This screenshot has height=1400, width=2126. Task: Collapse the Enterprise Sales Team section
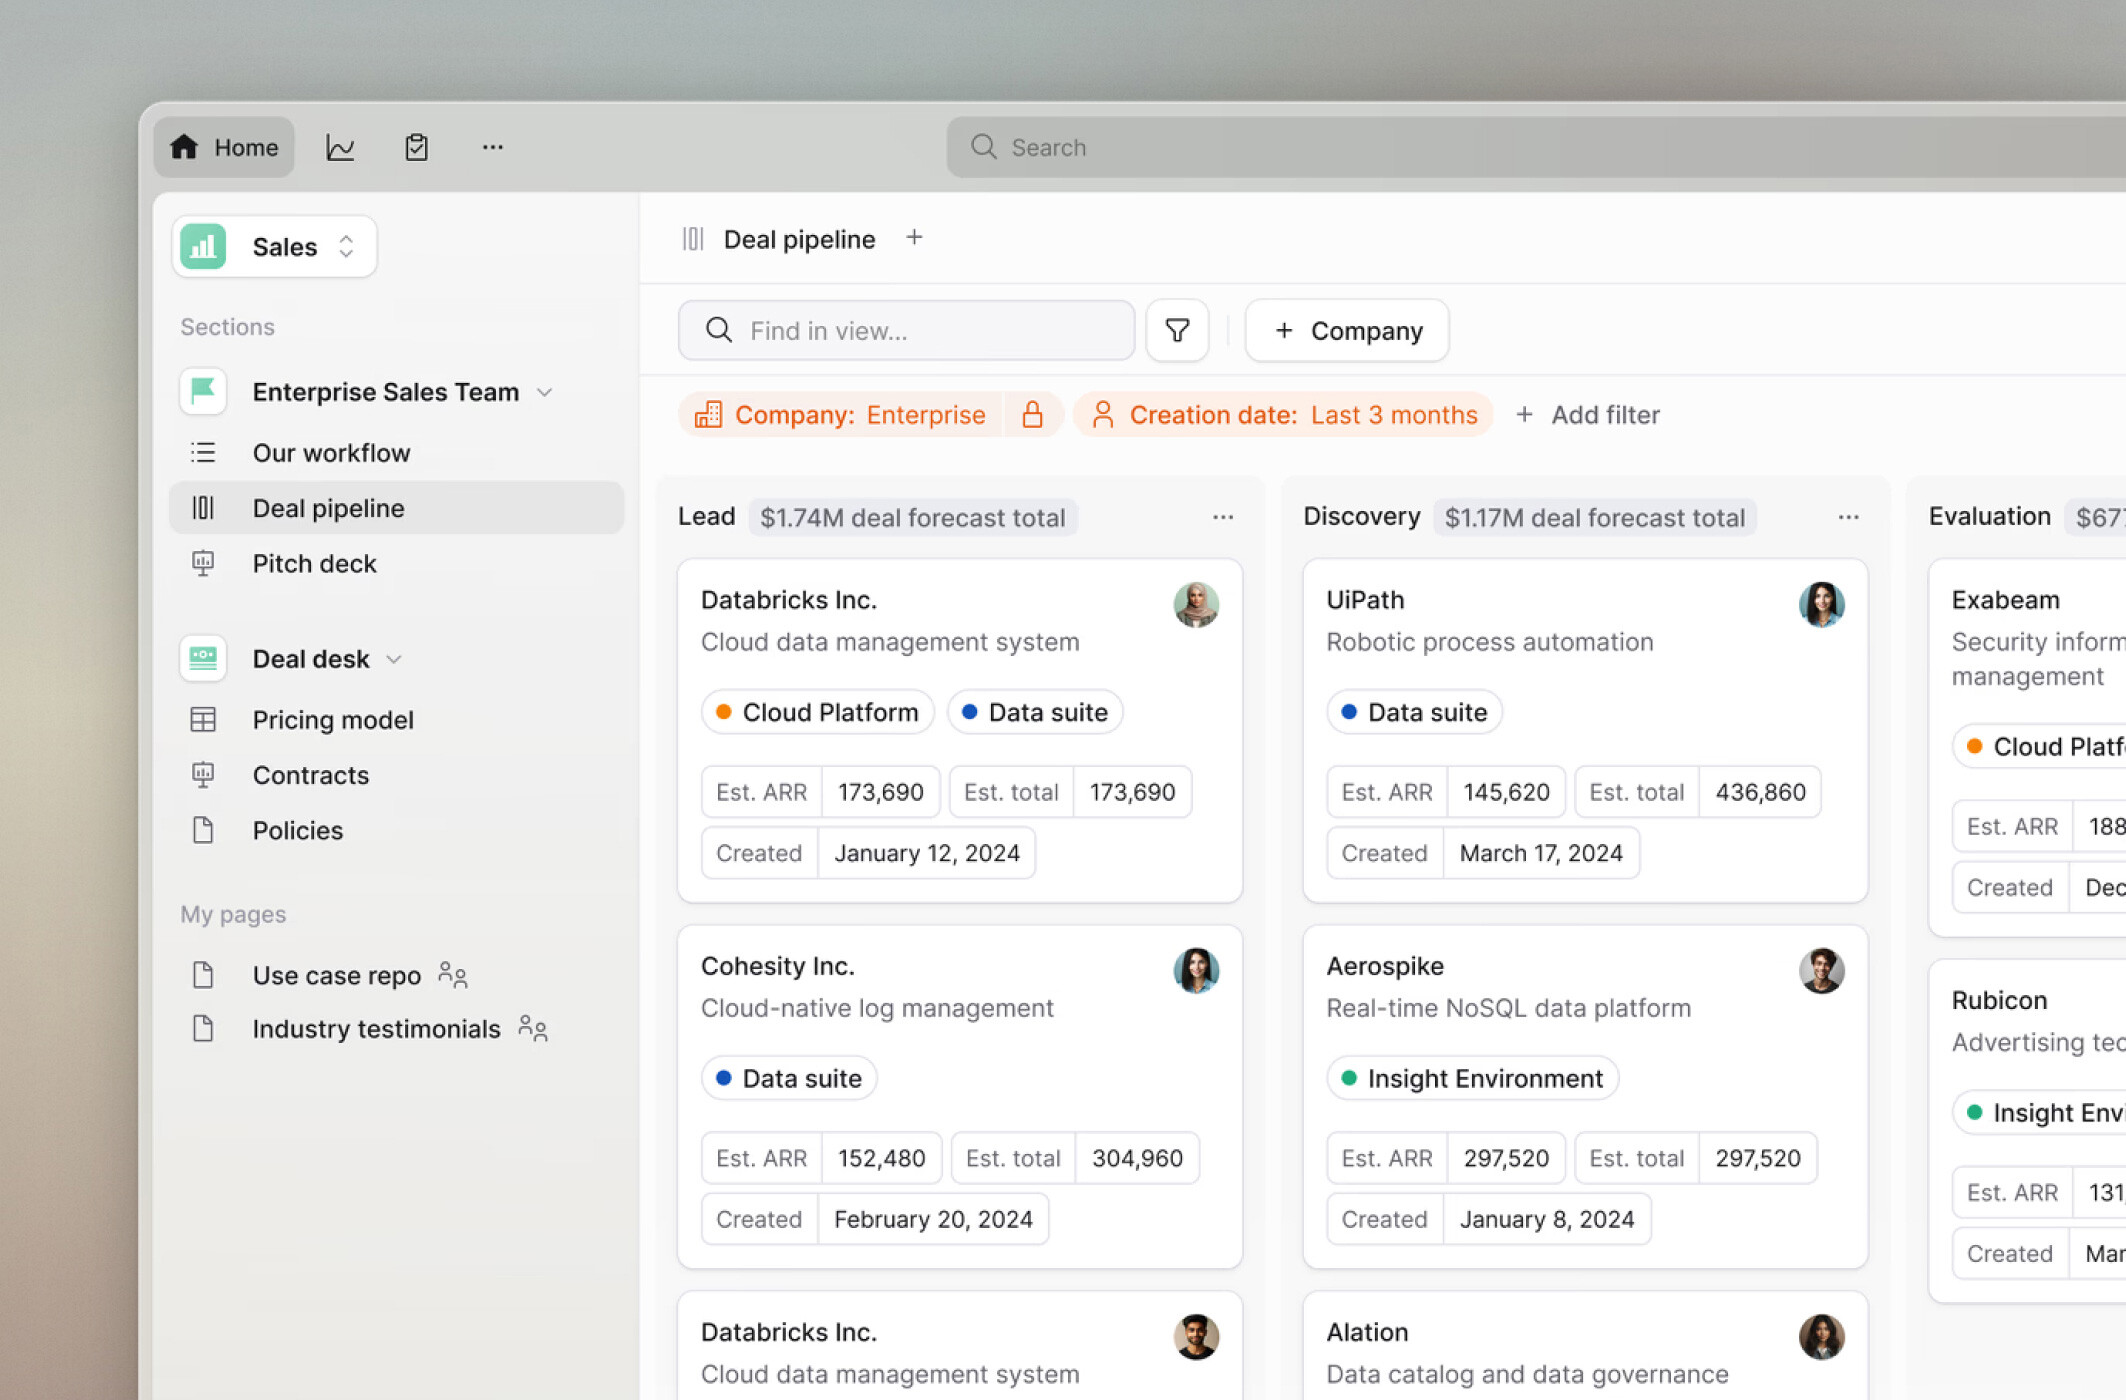click(545, 392)
